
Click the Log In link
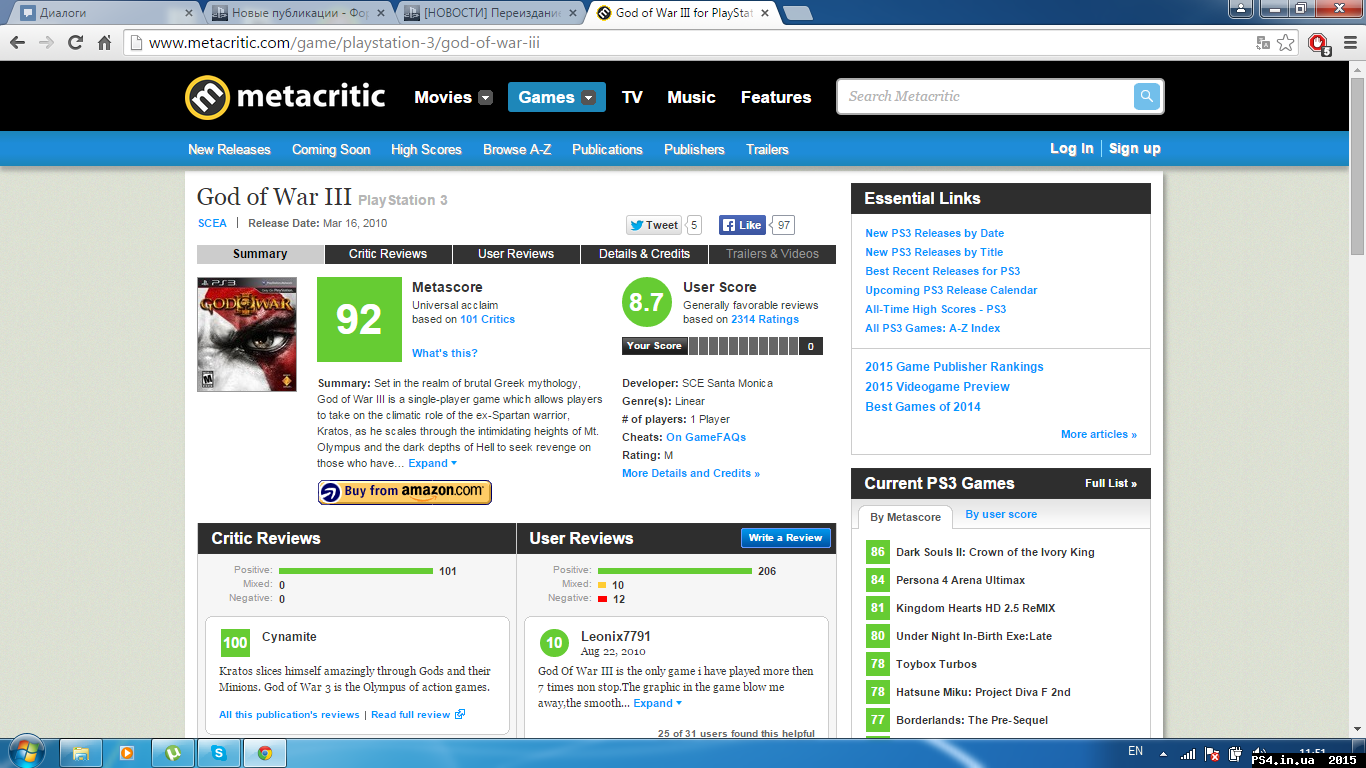pyautogui.click(x=1071, y=148)
